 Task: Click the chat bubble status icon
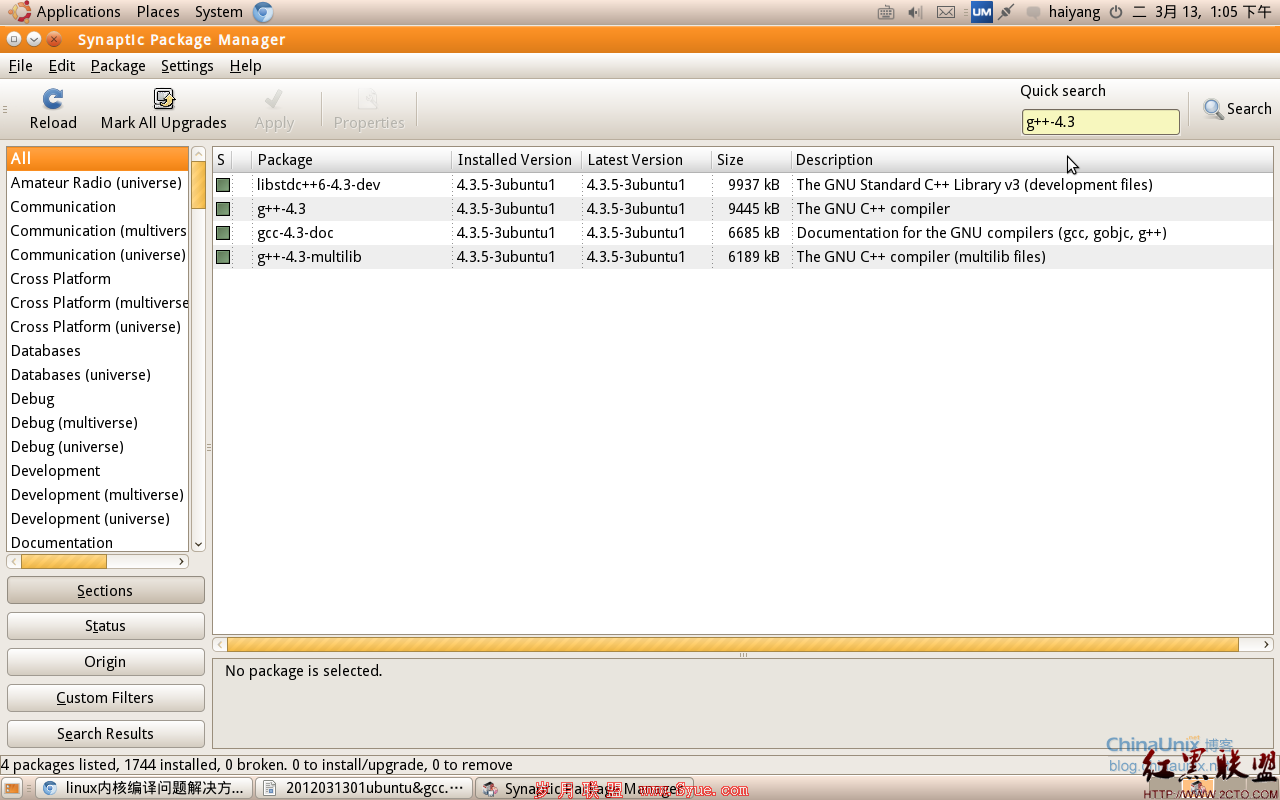(x=1034, y=12)
